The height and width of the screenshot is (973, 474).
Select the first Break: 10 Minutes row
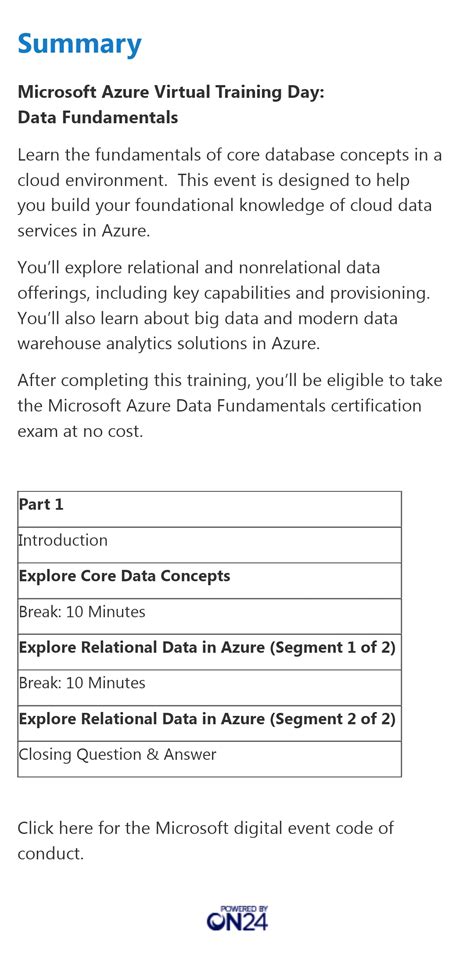pos(209,616)
